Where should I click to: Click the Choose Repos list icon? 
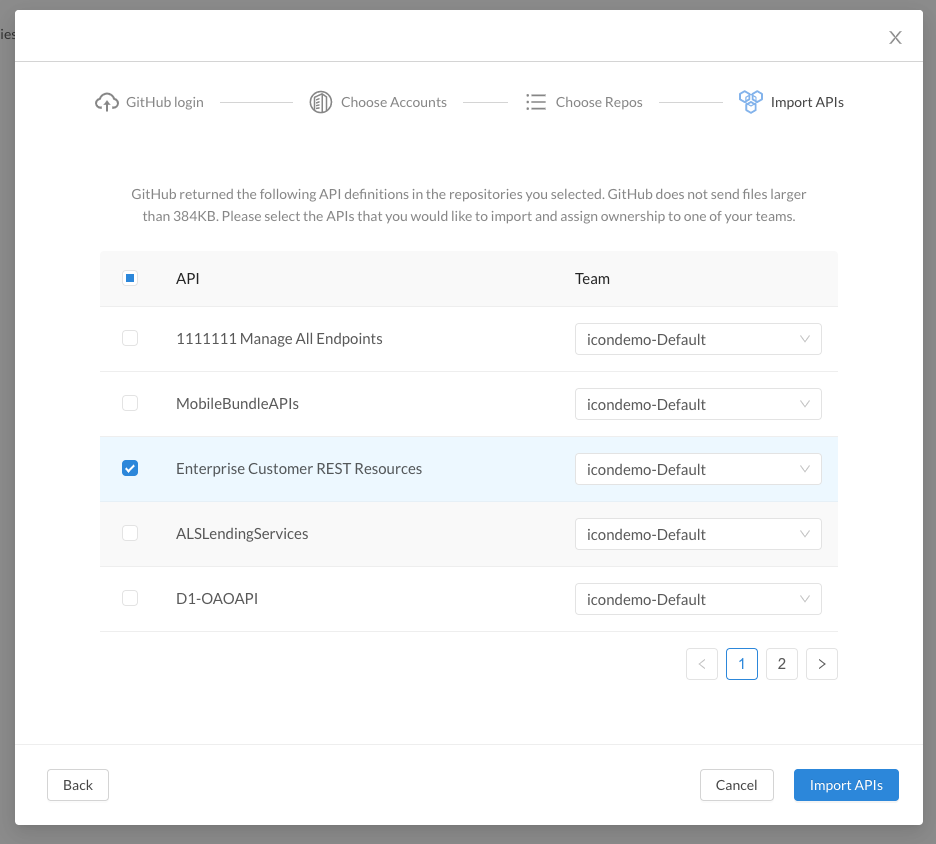coord(536,102)
